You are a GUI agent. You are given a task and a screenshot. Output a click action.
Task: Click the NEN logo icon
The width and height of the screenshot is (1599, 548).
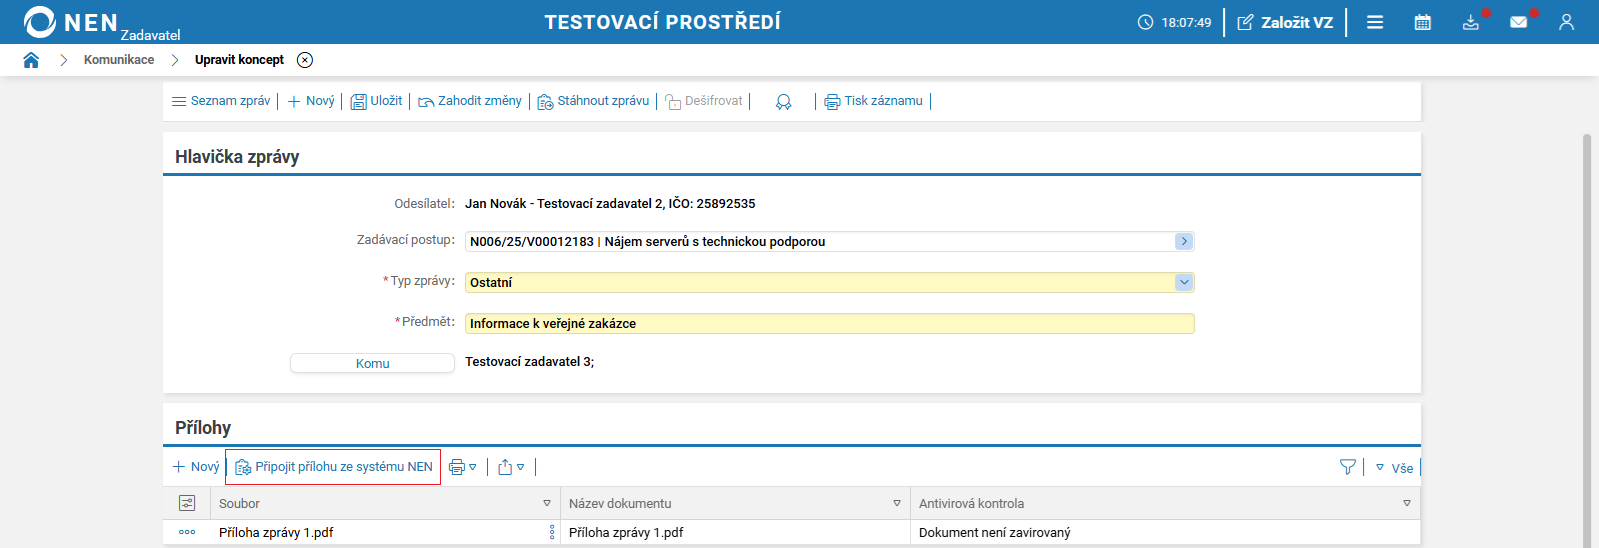(x=40, y=22)
